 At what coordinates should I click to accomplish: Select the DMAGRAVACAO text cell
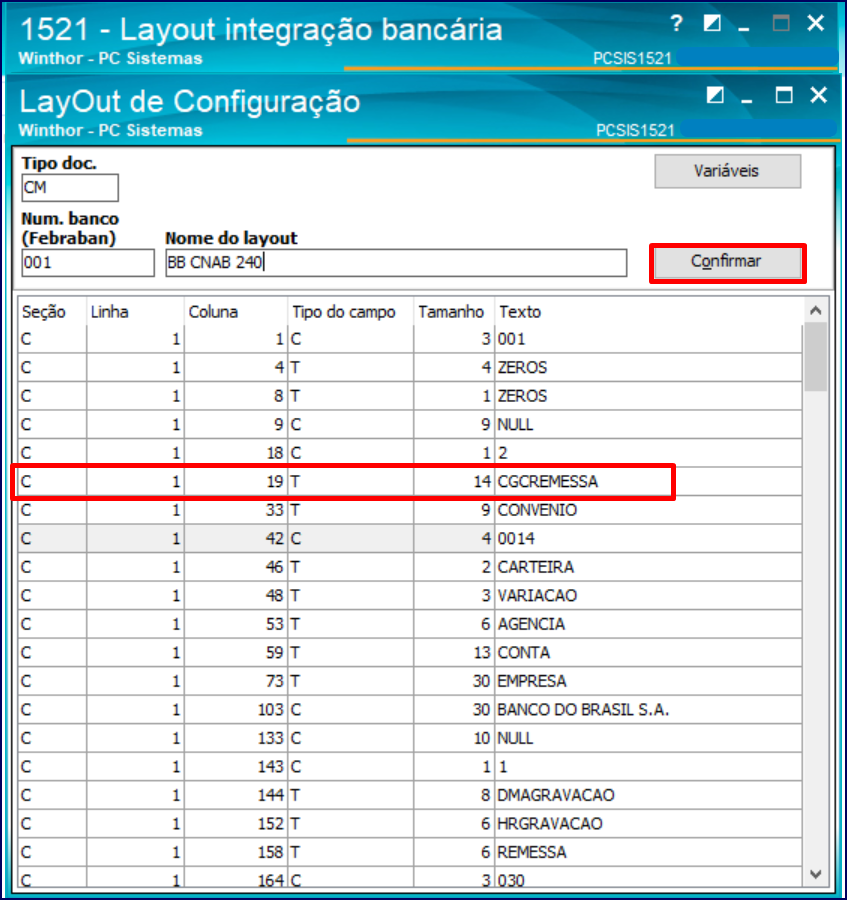pyautogui.click(x=648, y=795)
